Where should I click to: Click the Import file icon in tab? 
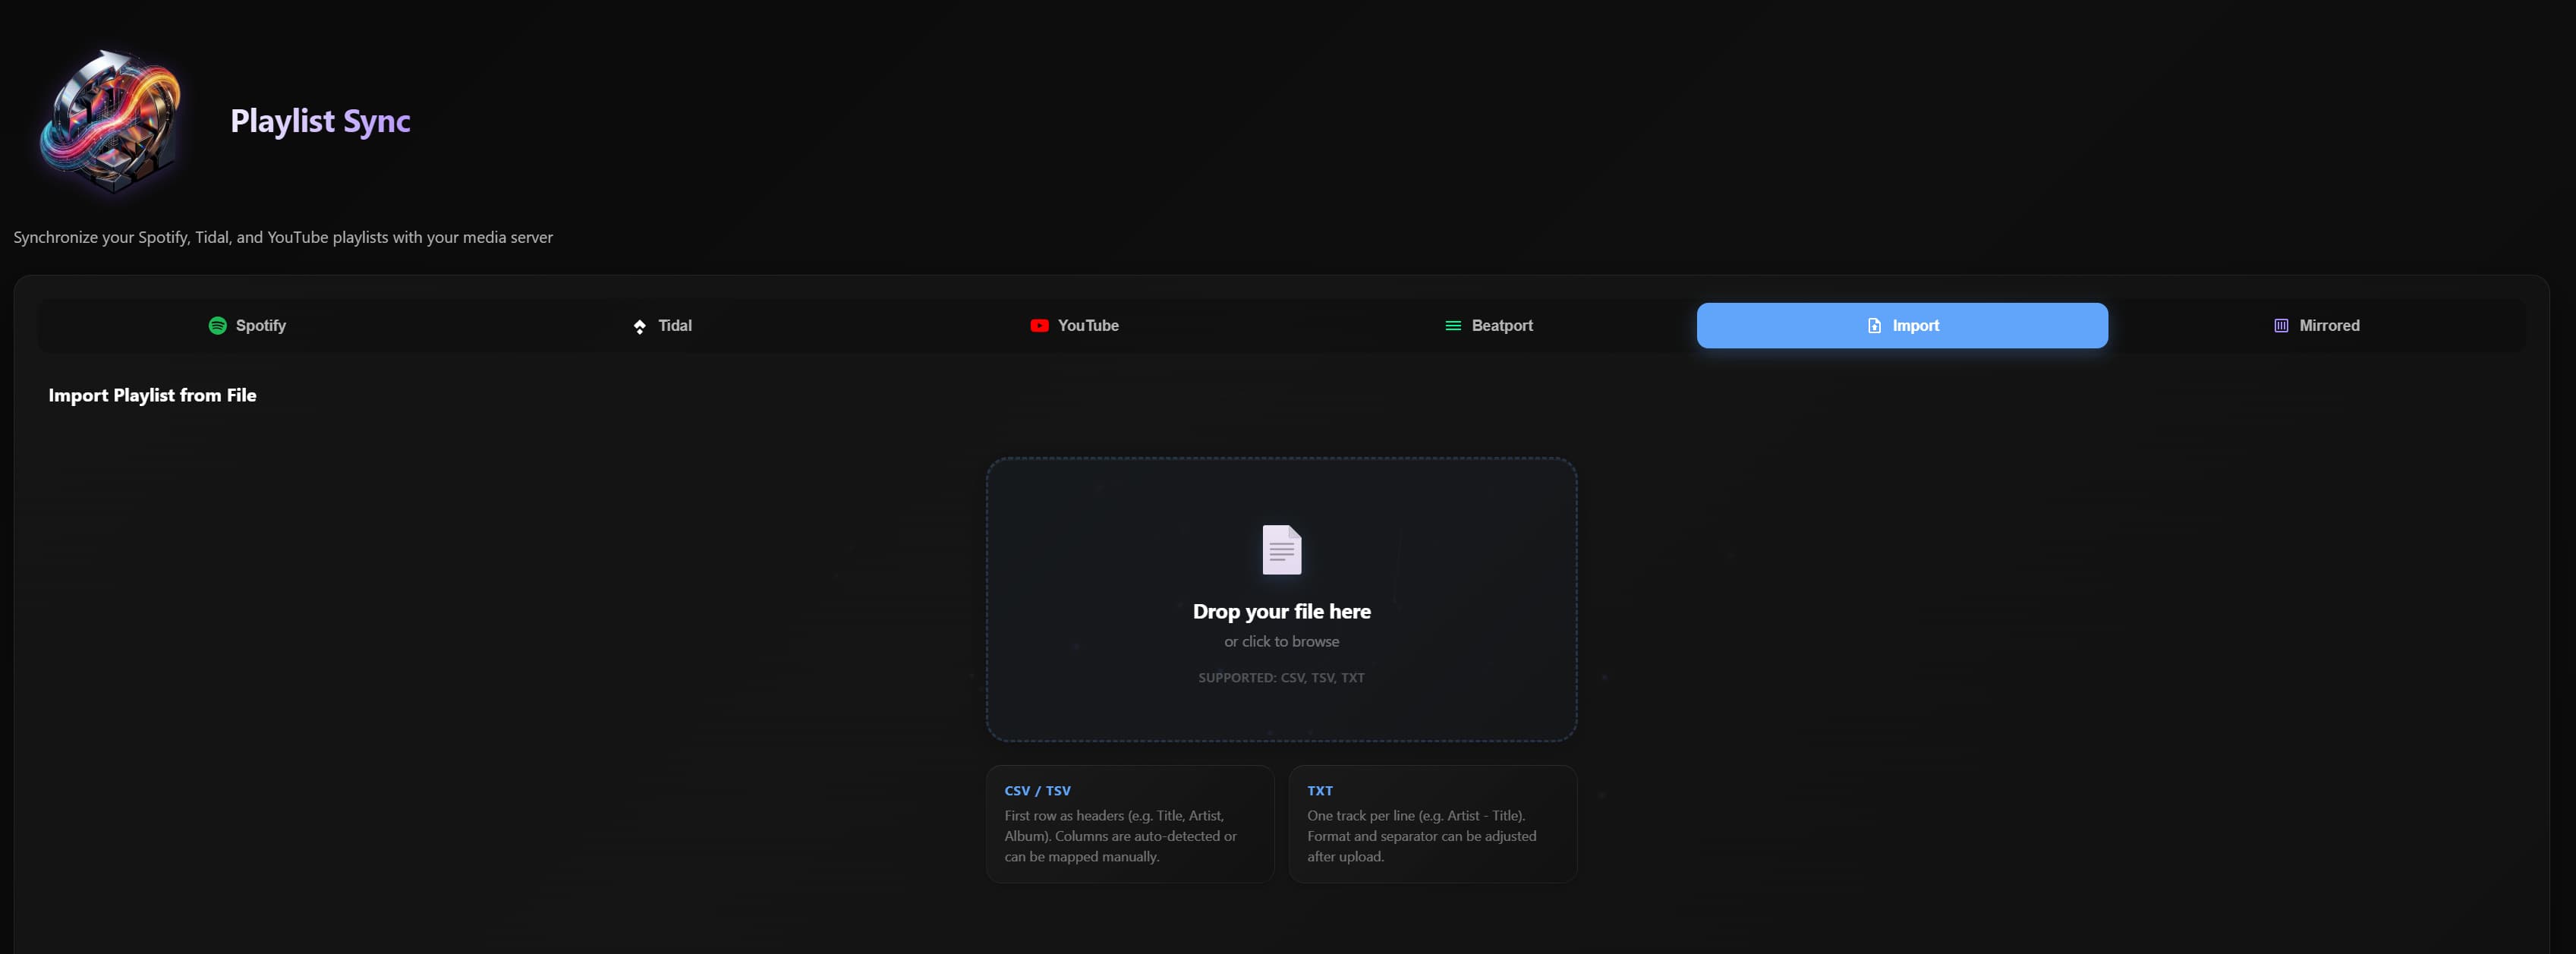tap(1874, 326)
